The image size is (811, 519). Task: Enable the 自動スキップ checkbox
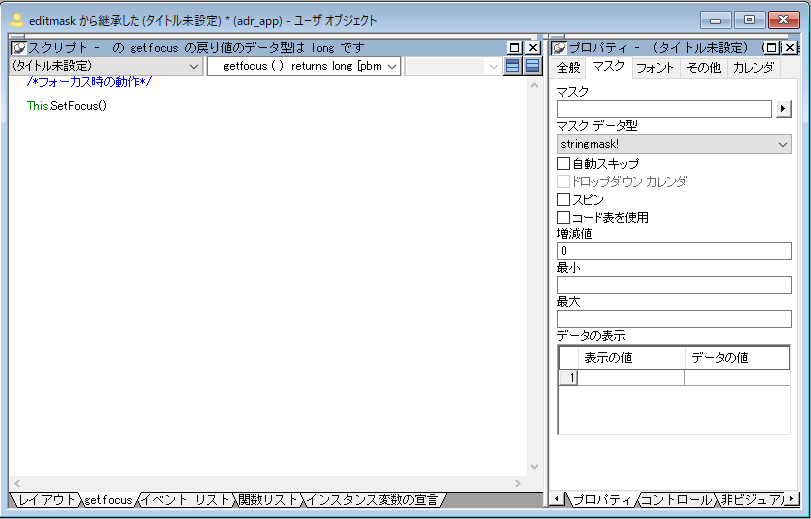563,163
